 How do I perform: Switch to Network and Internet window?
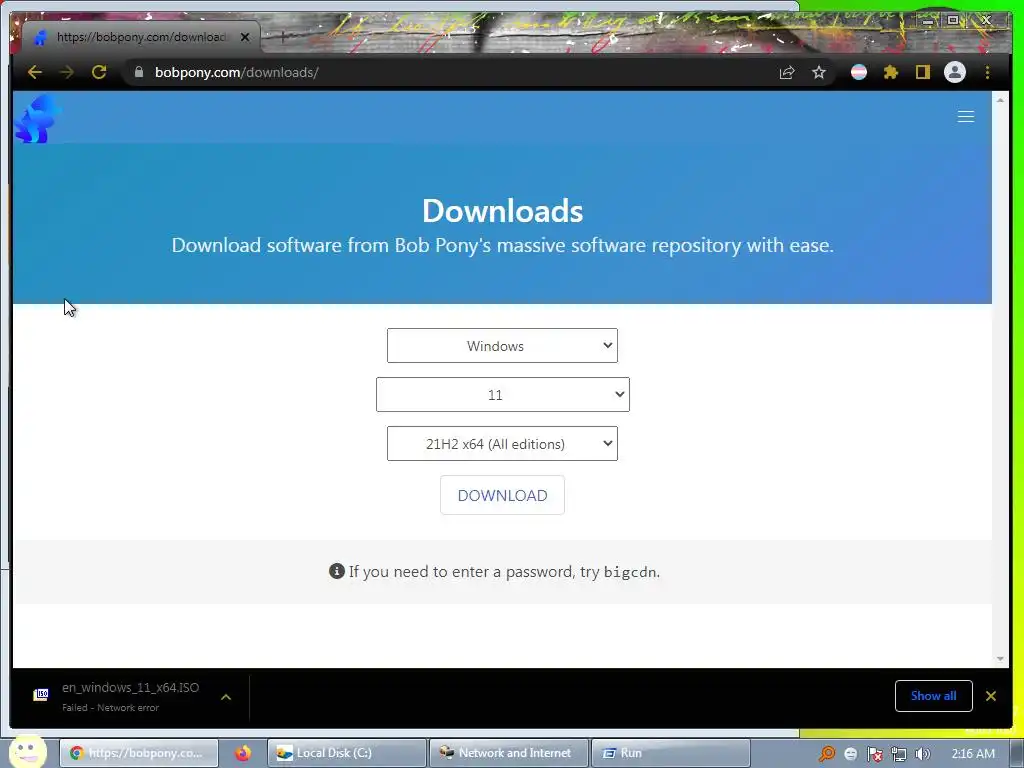pos(509,753)
